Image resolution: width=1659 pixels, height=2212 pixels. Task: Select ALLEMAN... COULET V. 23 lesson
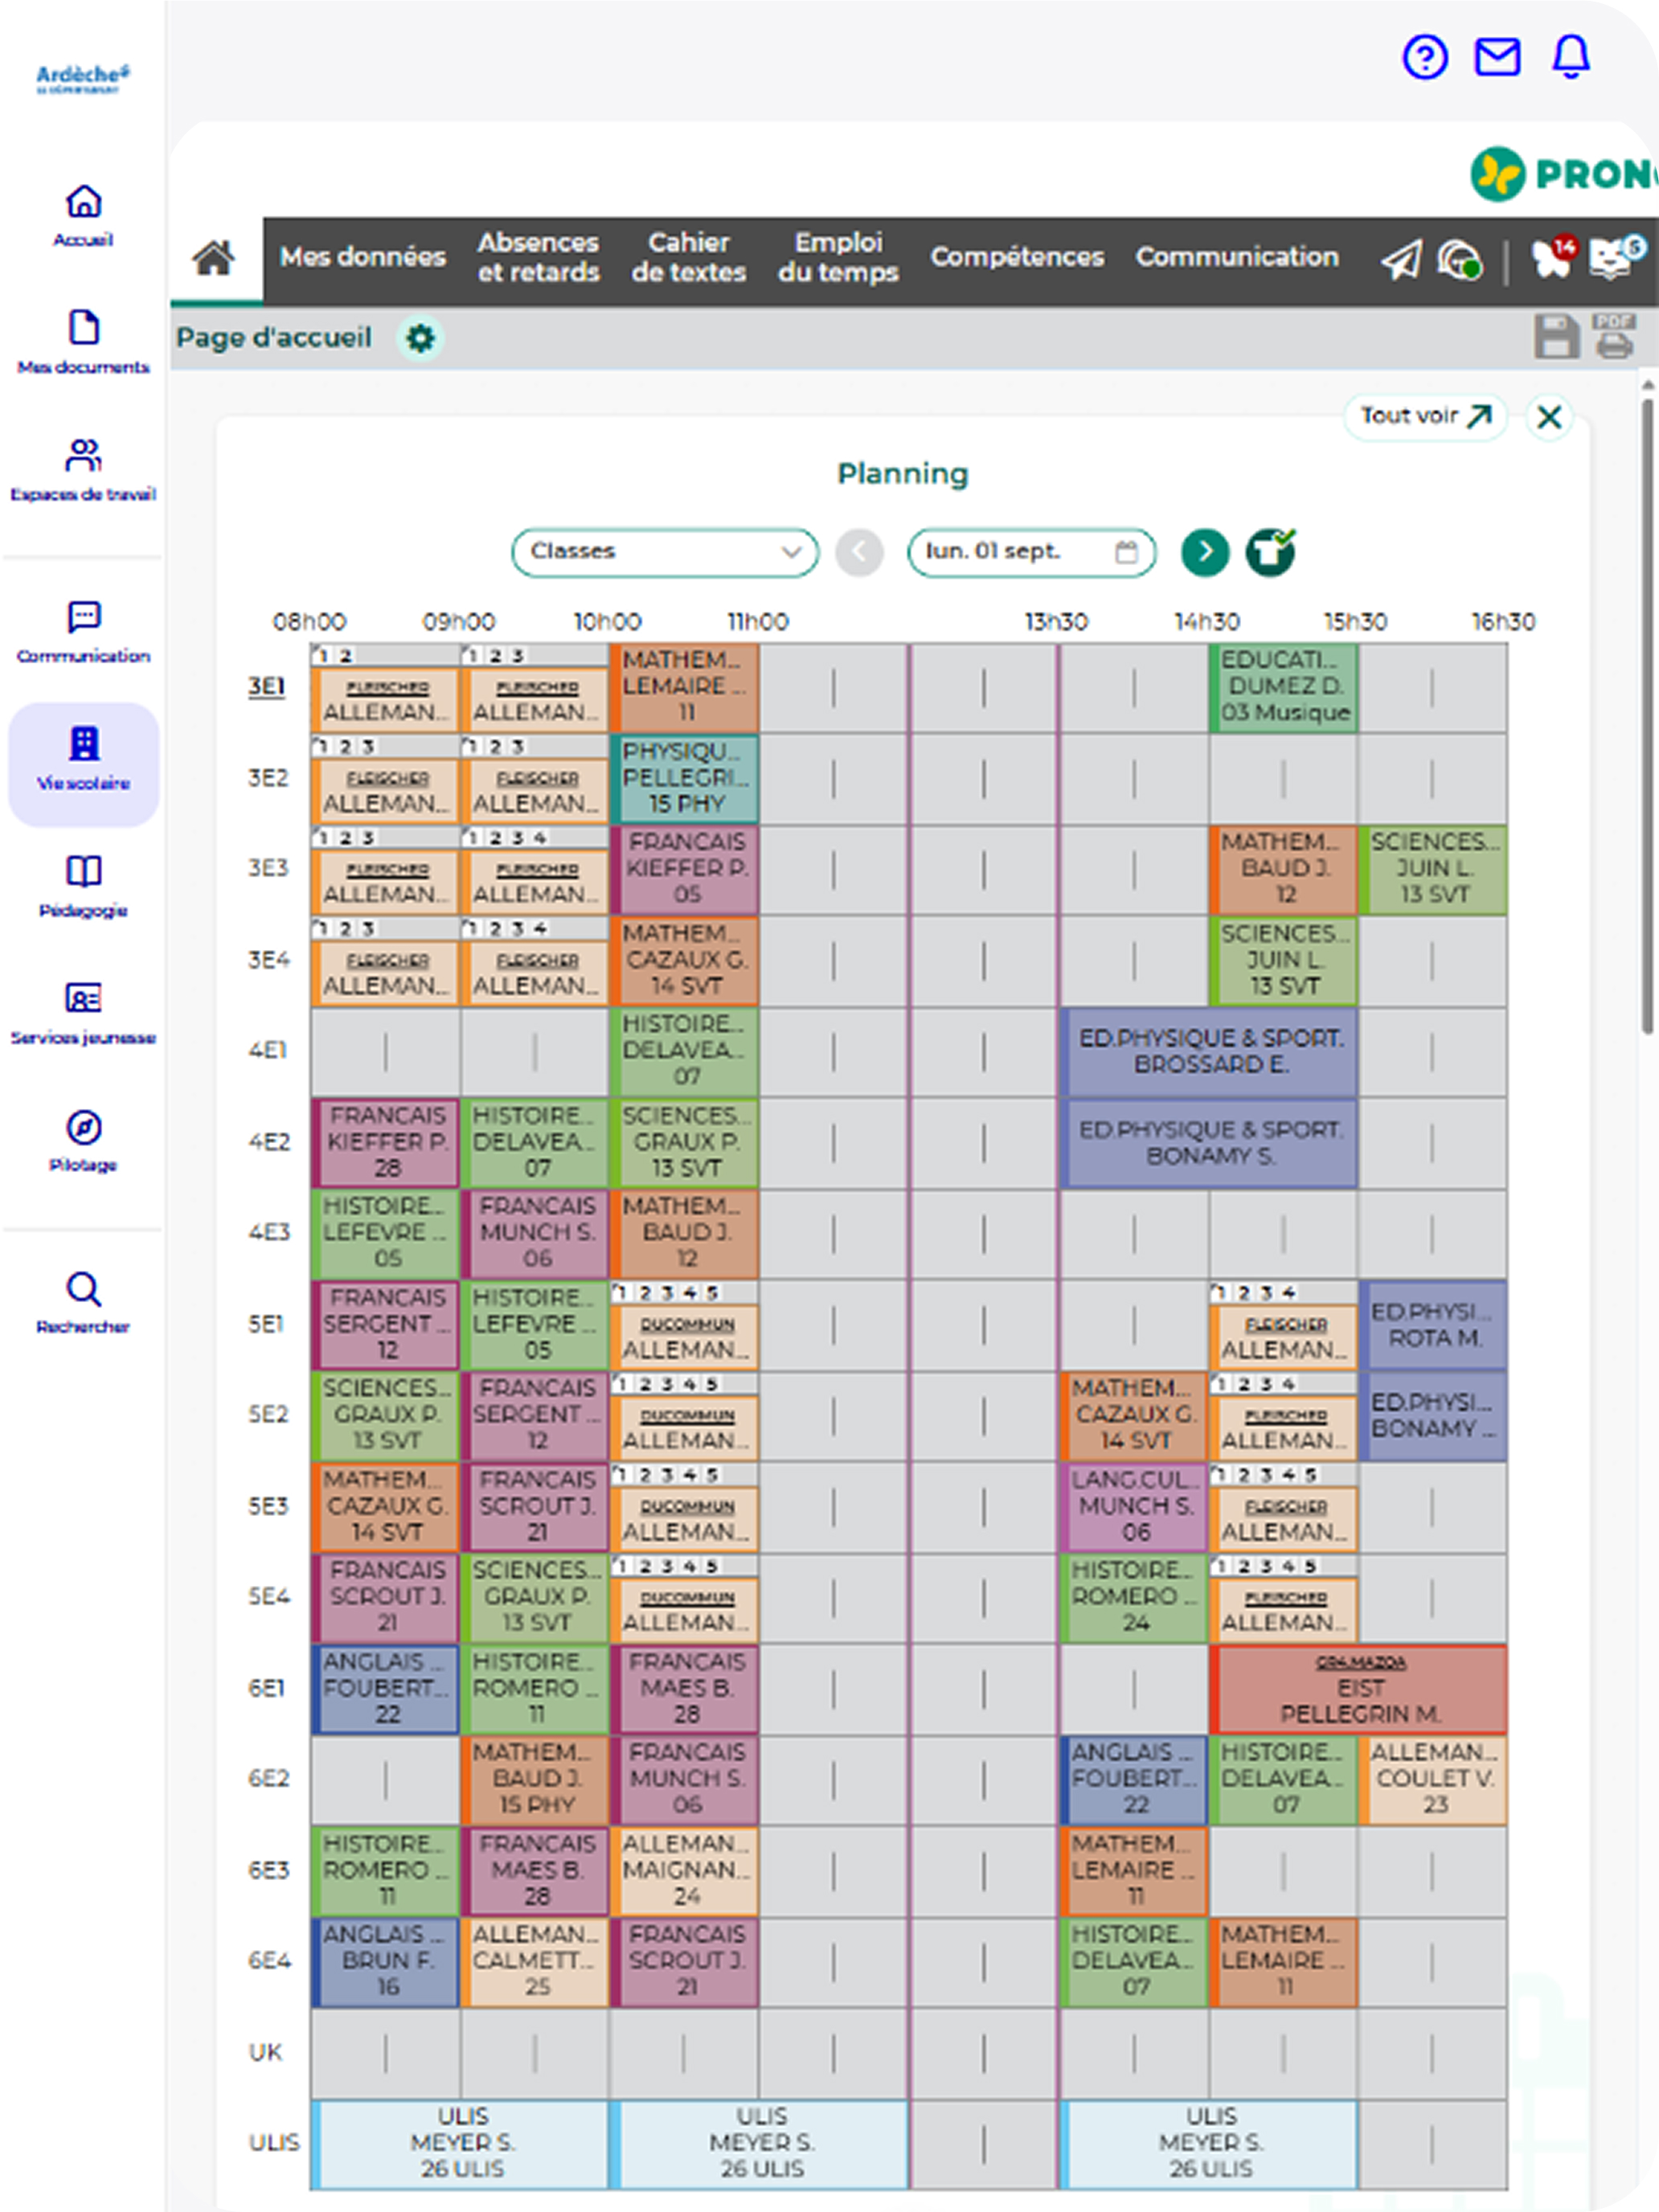(x=1433, y=1780)
